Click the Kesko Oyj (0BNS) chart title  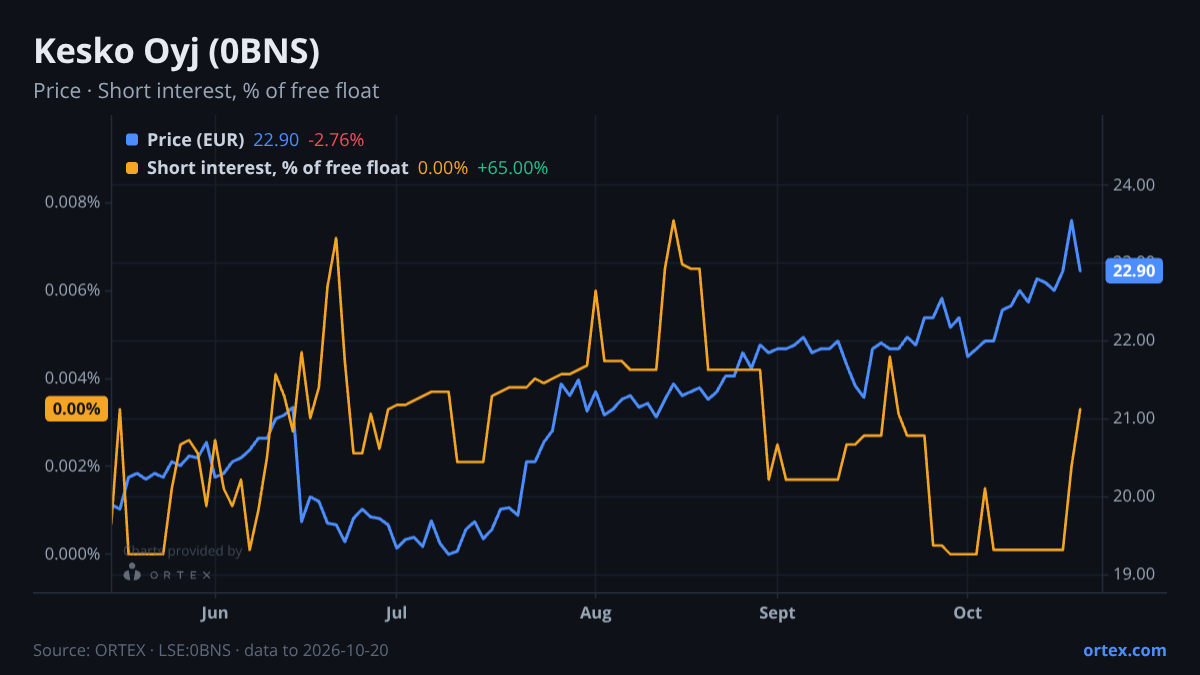pyautogui.click(x=177, y=50)
